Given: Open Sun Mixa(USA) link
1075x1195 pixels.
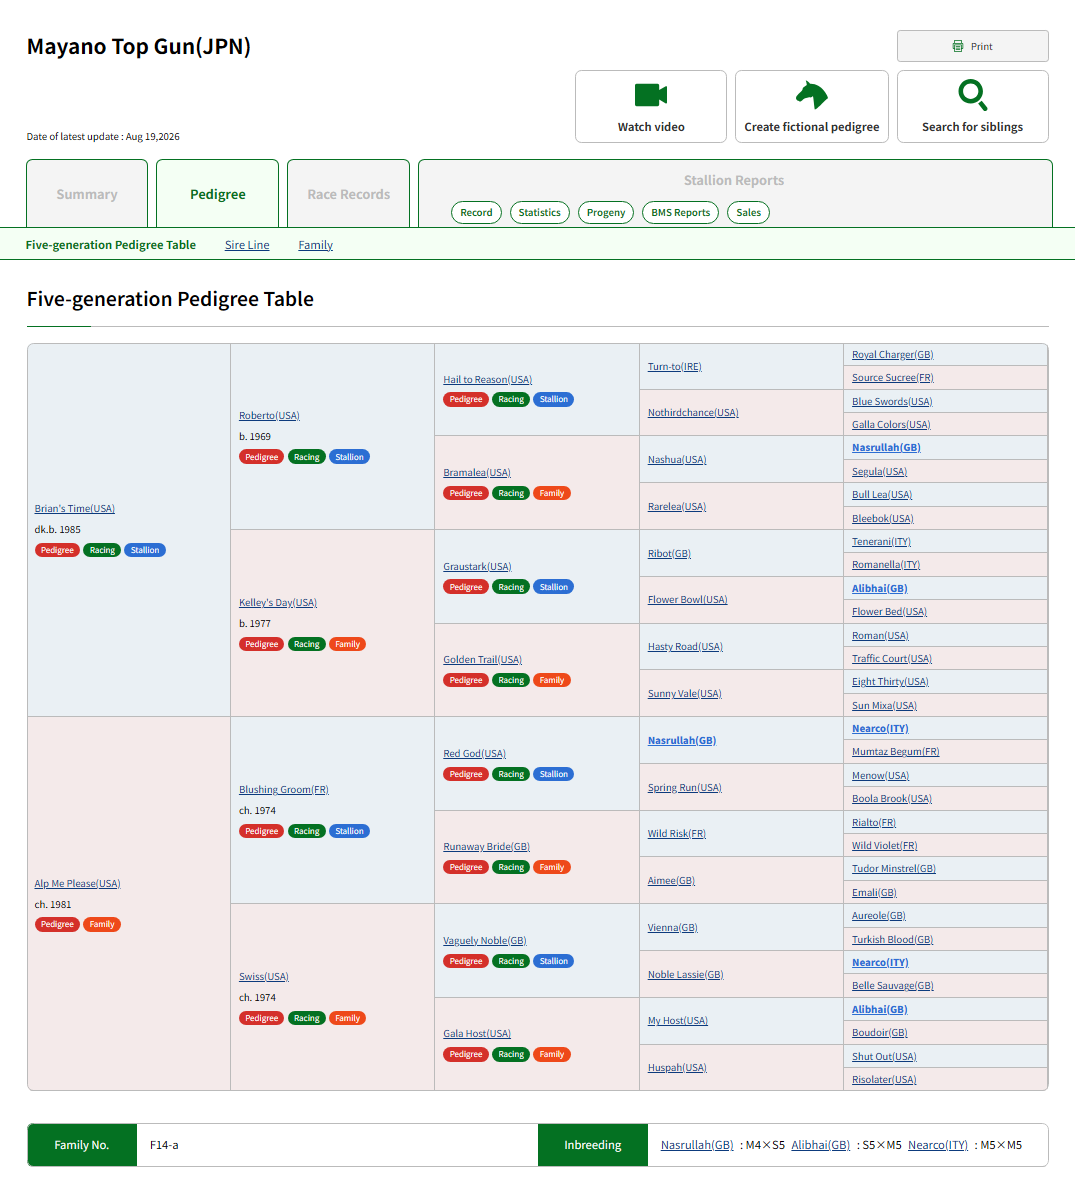Looking at the screenshot, I should (884, 706).
